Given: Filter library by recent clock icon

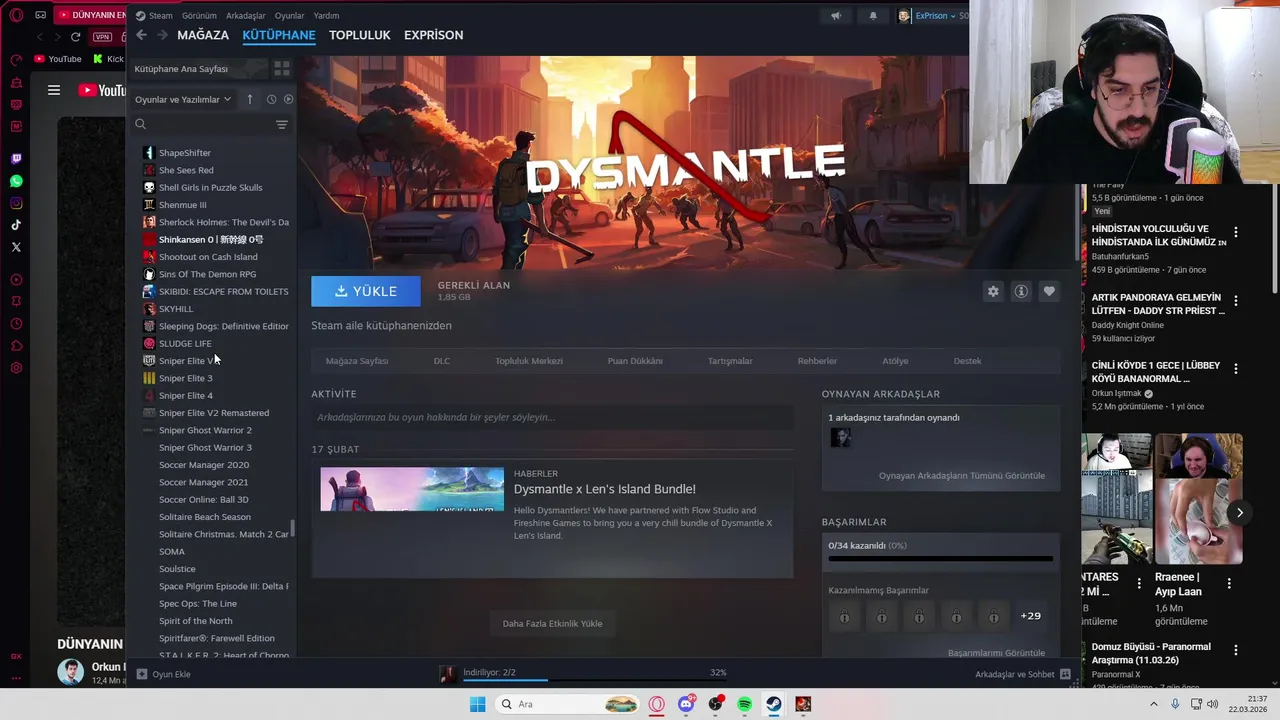Looking at the screenshot, I should coord(271,99).
